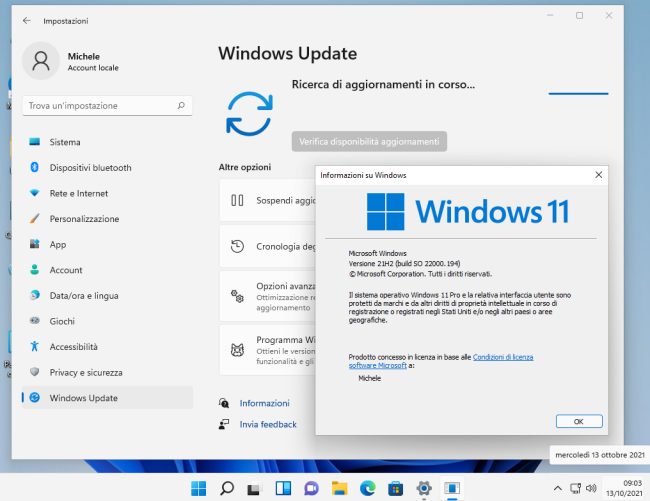
Task: Open Cronologia degli aggiornamenti option
Action: coord(268,247)
